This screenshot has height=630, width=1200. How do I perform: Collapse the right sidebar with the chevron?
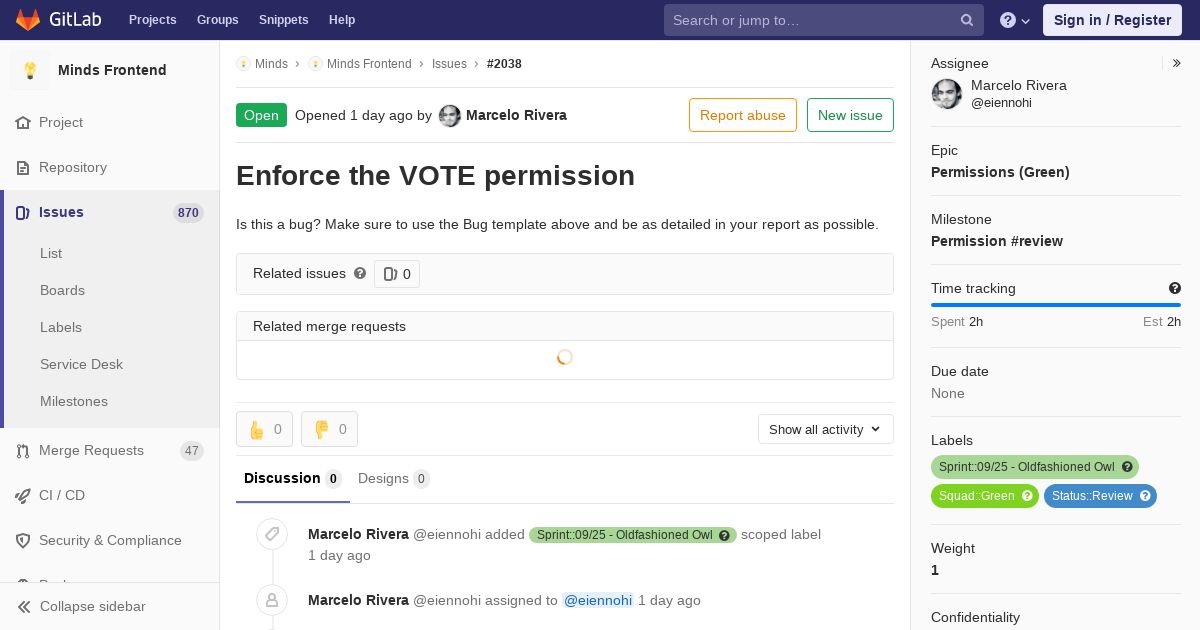coord(1177,63)
